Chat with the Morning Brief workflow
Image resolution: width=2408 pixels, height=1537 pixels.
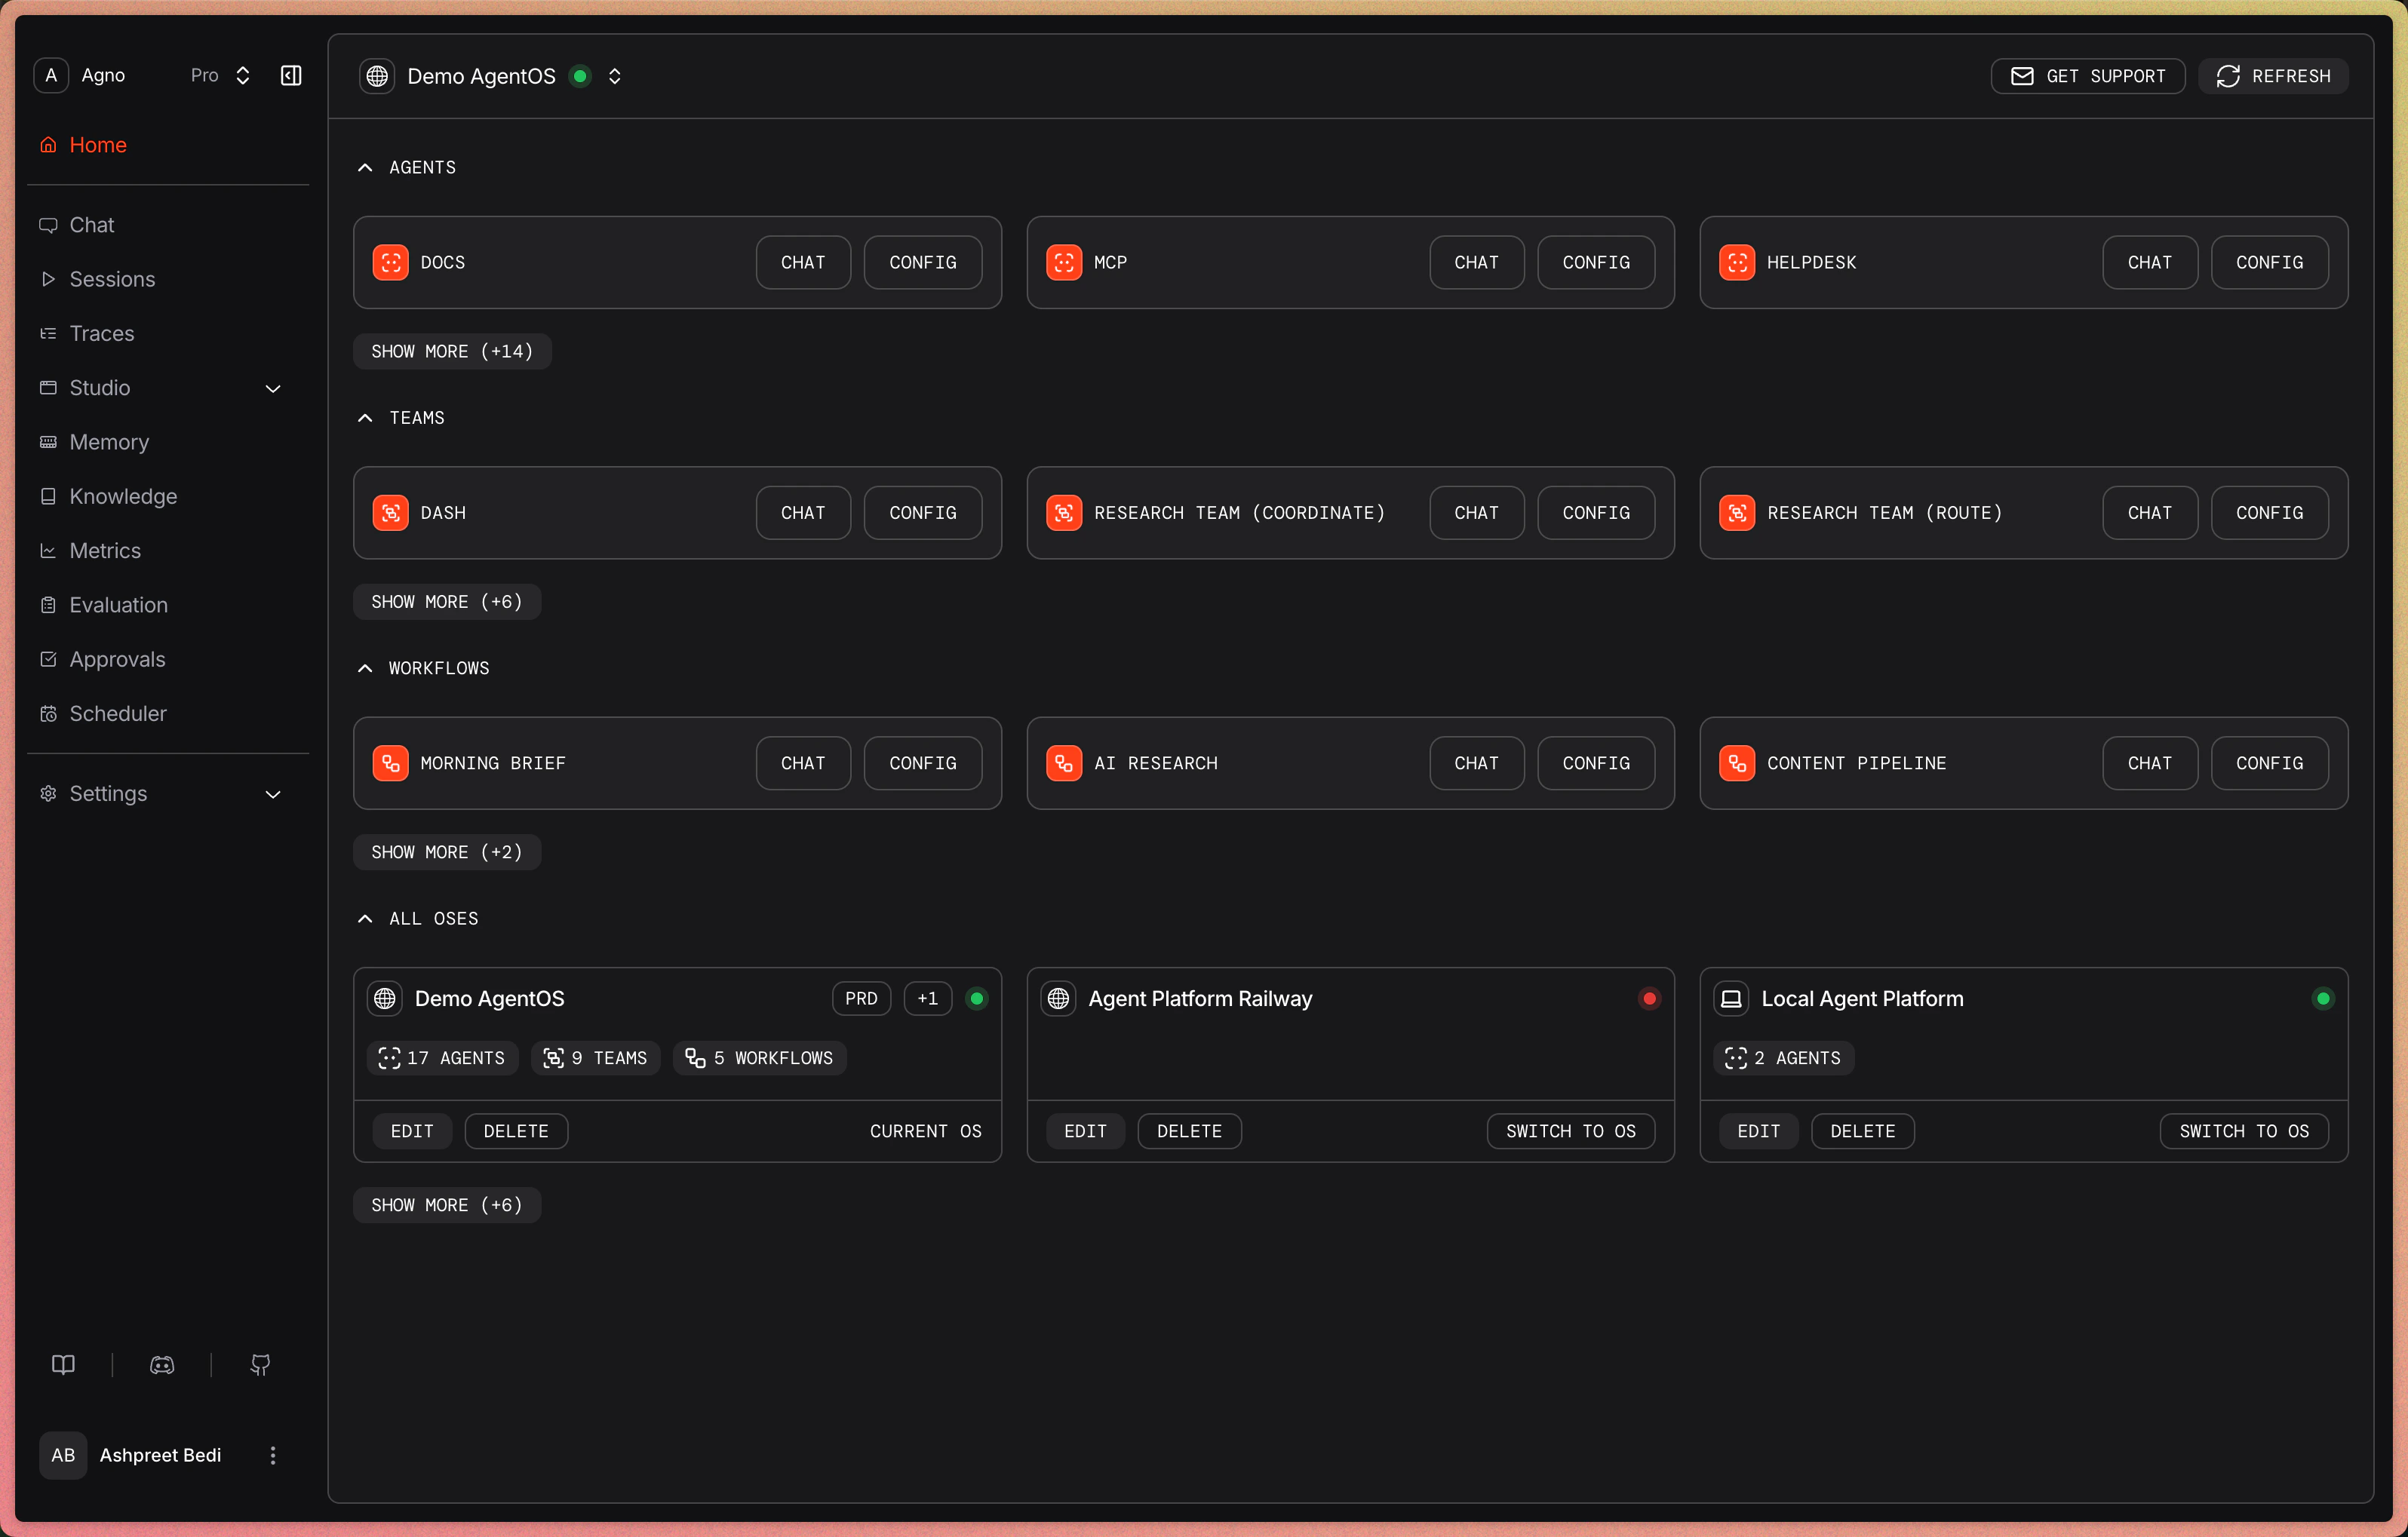[803, 763]
